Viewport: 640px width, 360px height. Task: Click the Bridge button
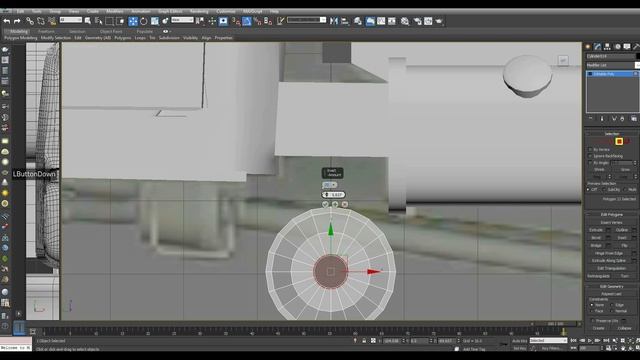(596, 245)
